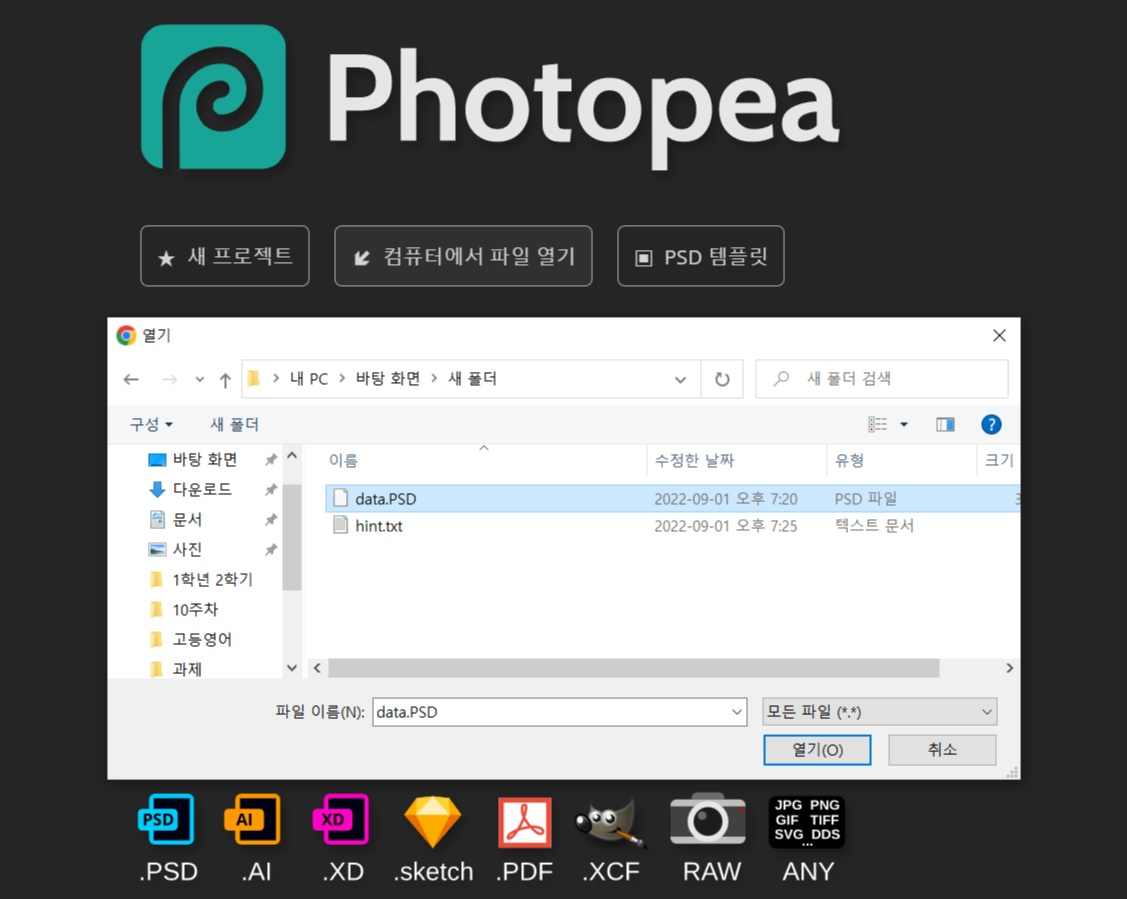Viewport: 1127px width, 899px height.
Task: Click the horizontal scrollbar in file list
Action: point(633,668)
